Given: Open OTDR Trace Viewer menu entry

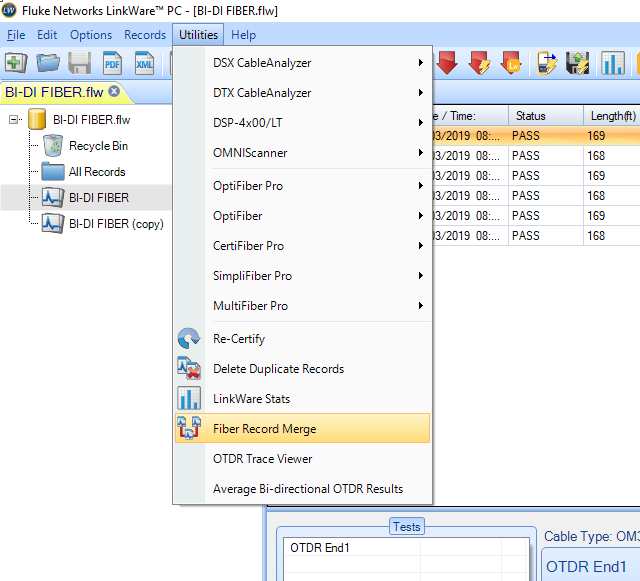Looking at the screenshot, I should [302, 459].
